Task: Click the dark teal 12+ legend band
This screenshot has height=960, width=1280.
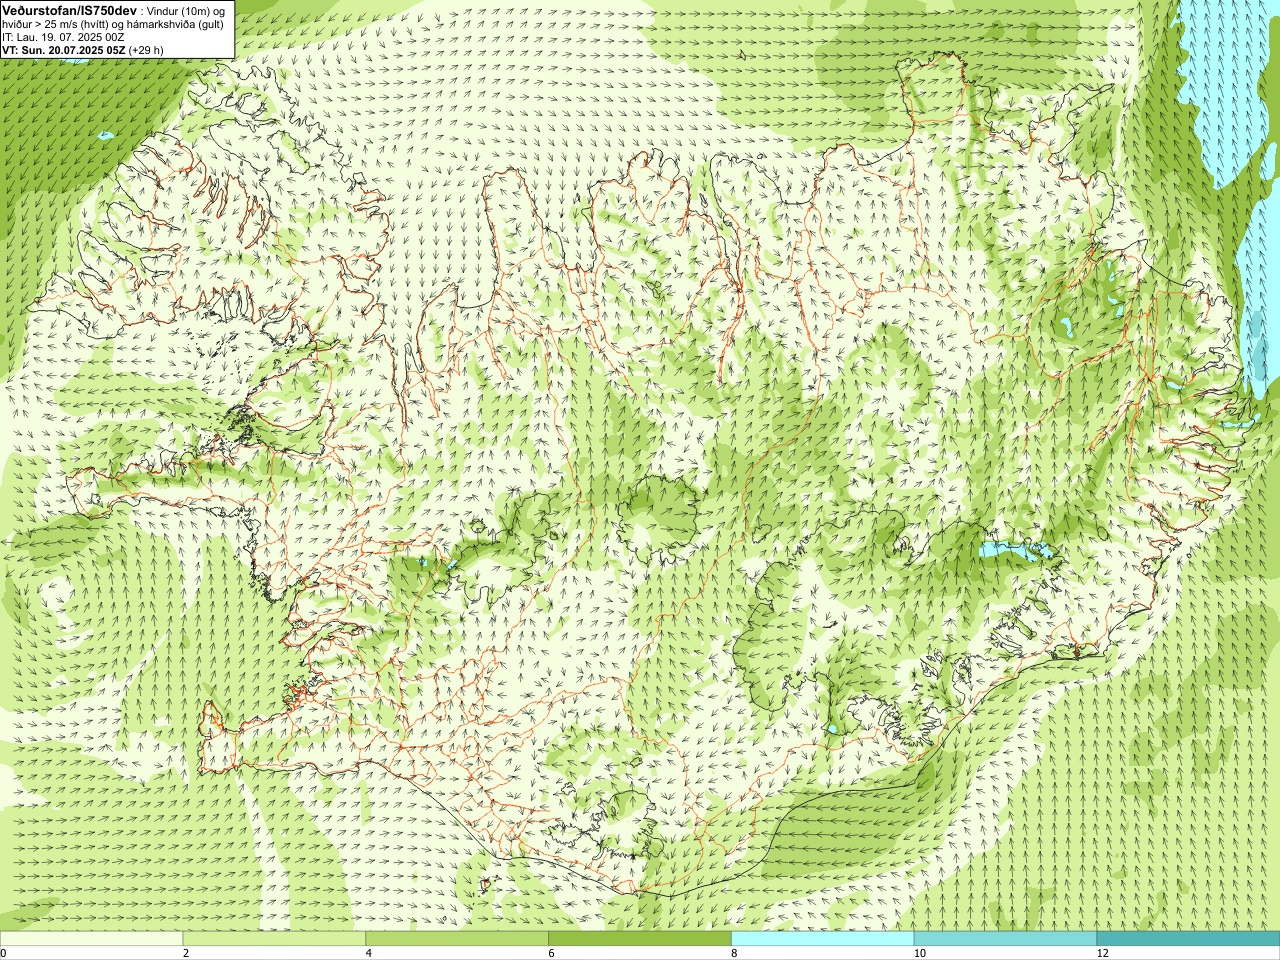Action: 1188,939
